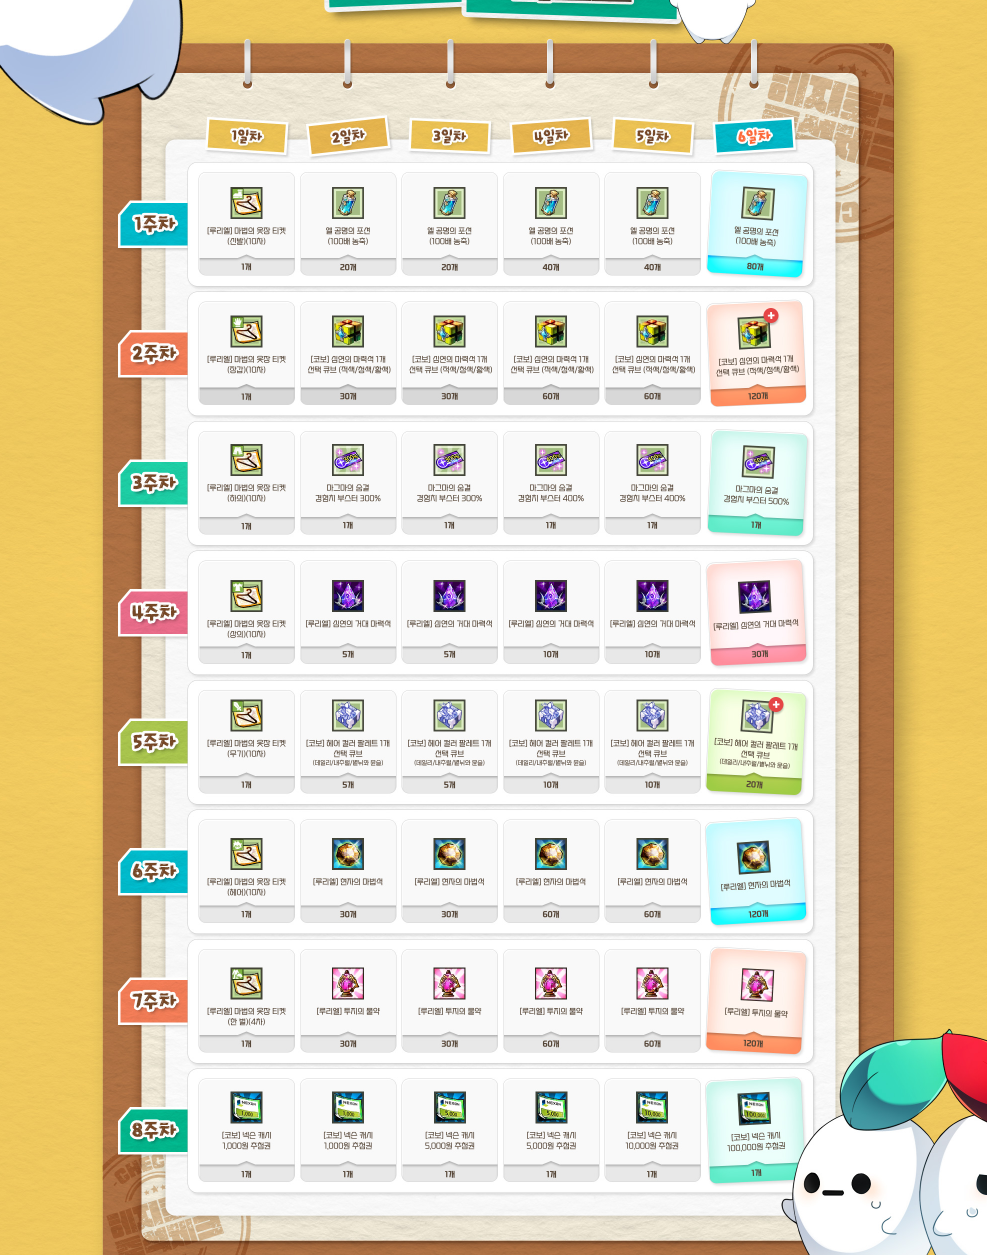
Task: Click the 80개 quantity on 1주차 6일차 card
Action: [755, 267]
